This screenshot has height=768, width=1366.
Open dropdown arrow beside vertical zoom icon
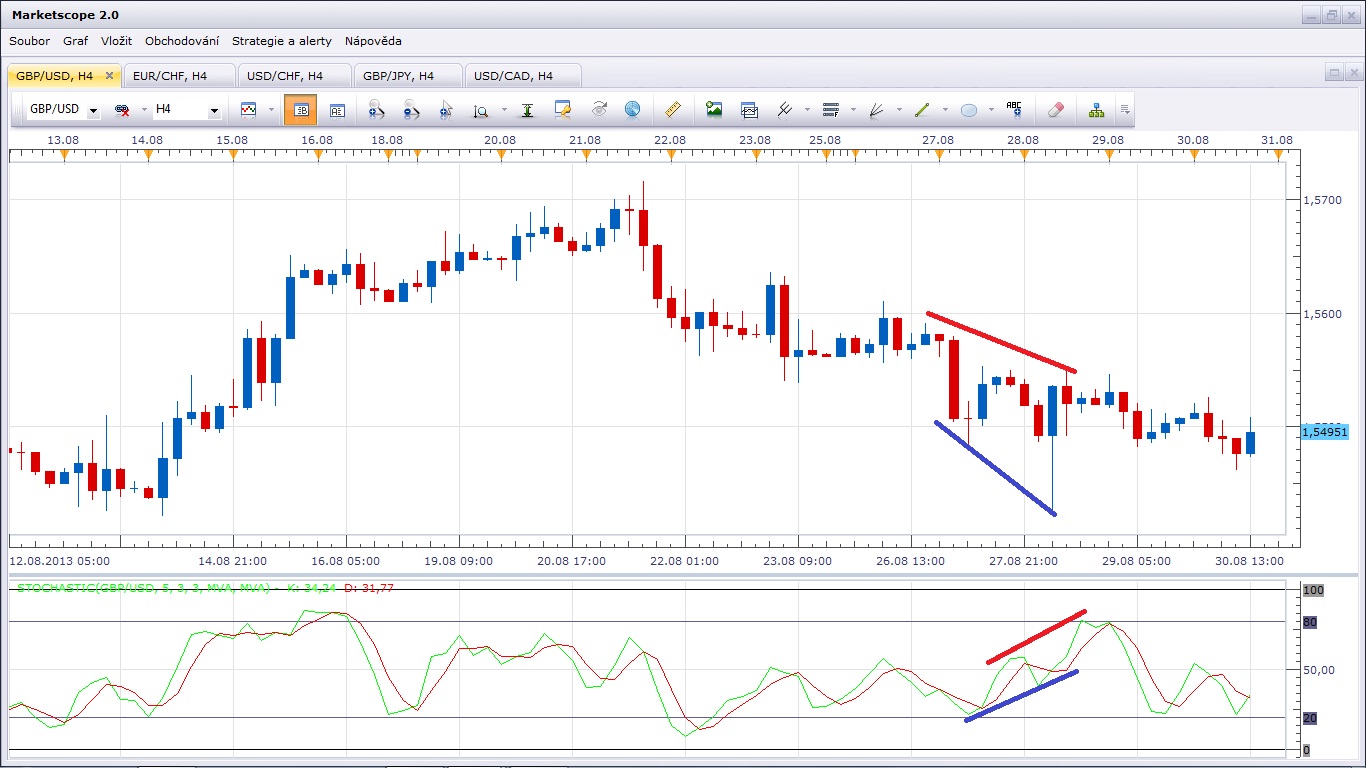[x=504, y=110]
